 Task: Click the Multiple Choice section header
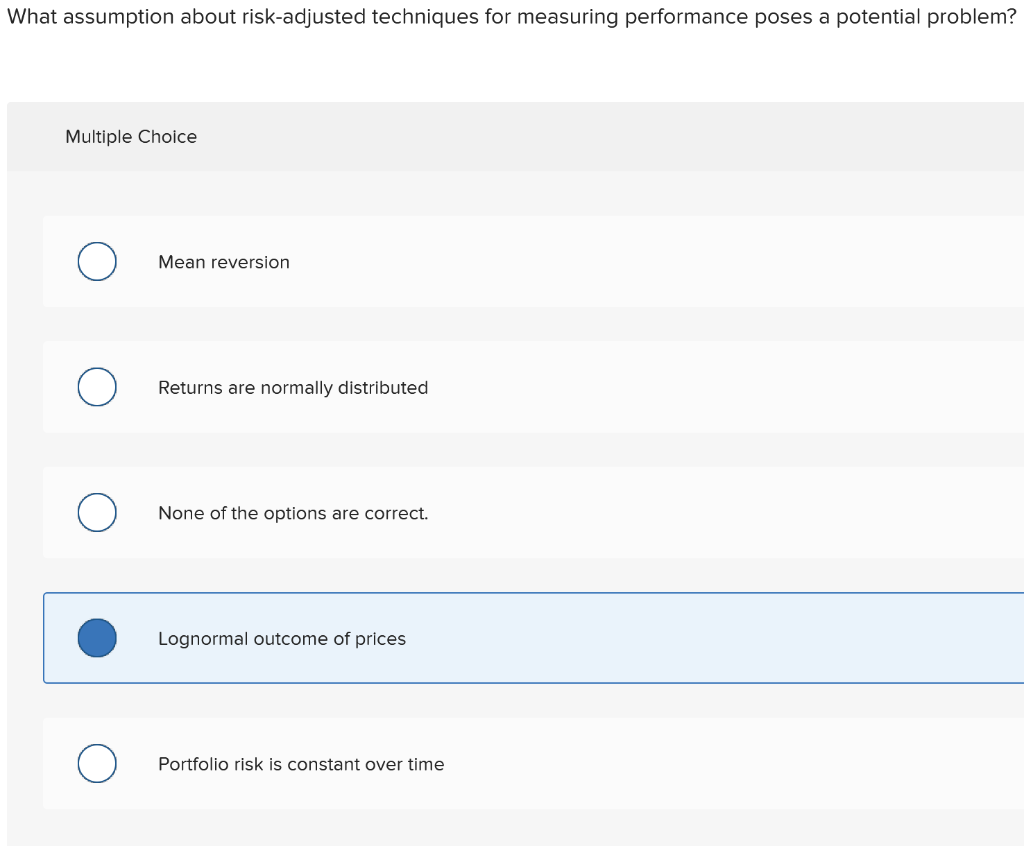coord(131,137)
